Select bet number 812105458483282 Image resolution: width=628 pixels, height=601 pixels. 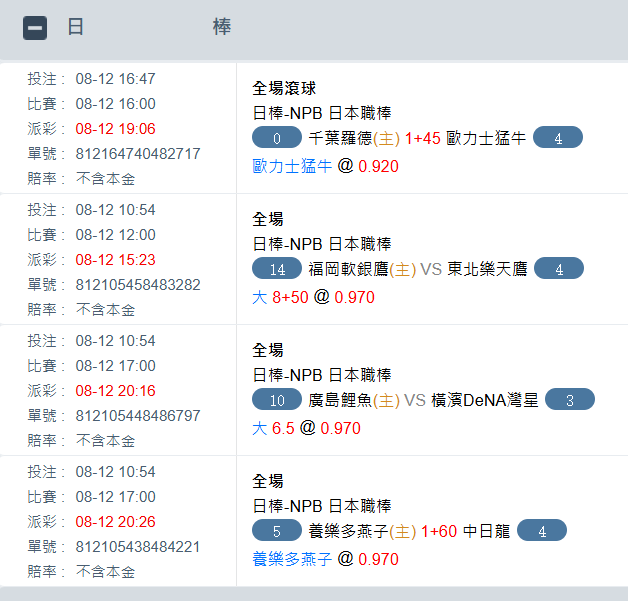[138, 285]
